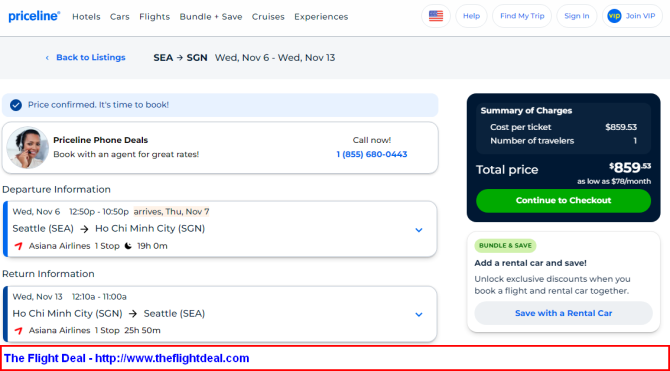Open the Cars menu

click(x=120, y=17)
